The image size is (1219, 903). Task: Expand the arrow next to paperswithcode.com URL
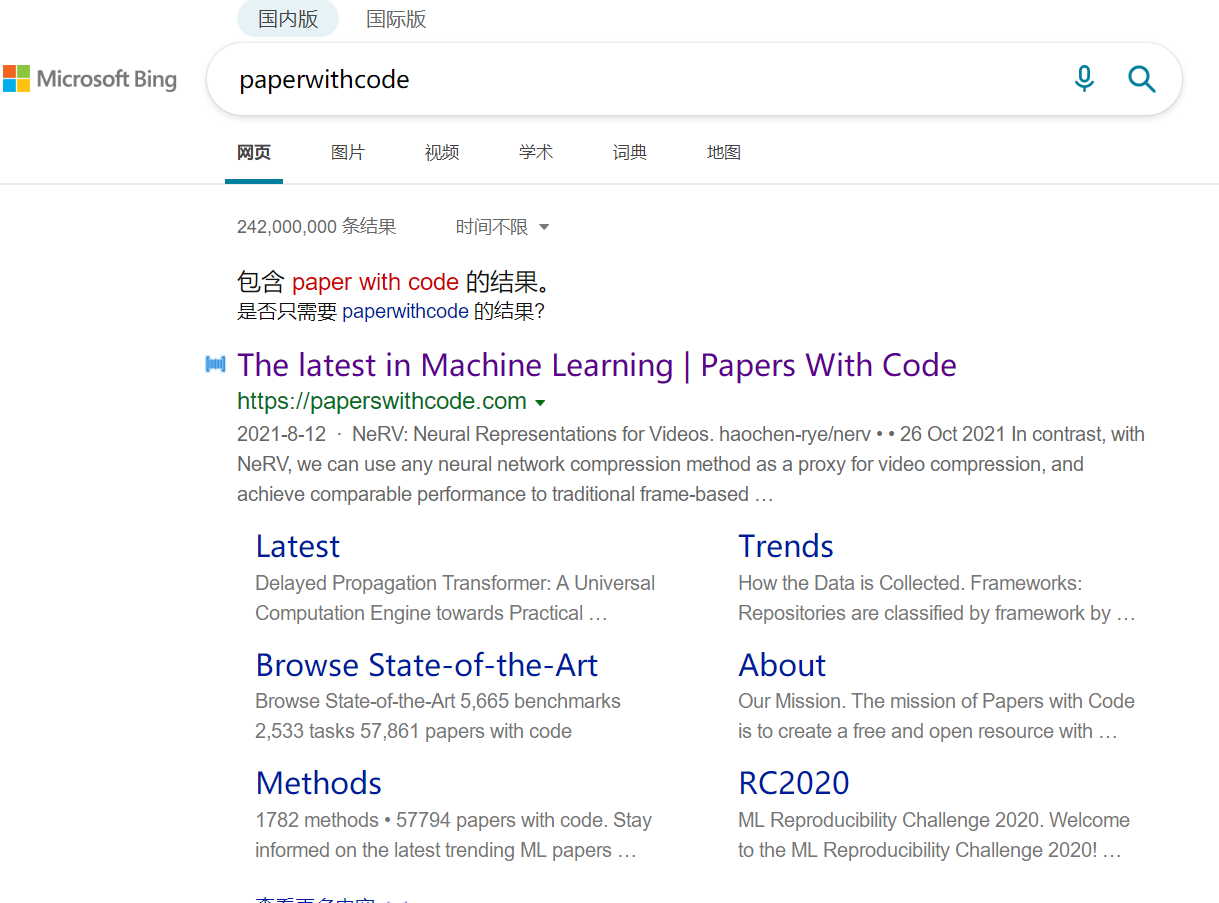point(540,403)
